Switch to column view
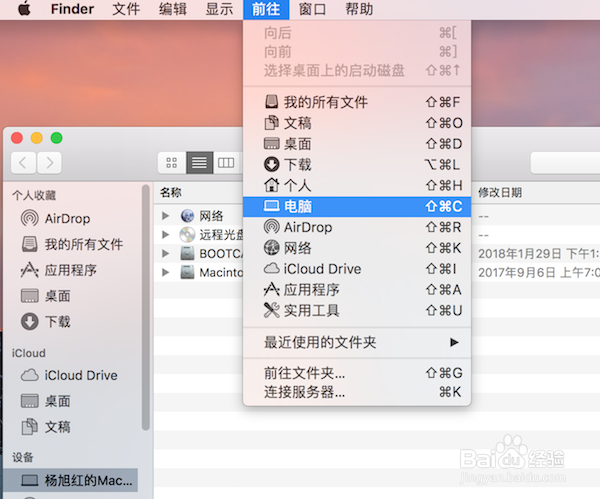The width and height of the screenshot is (600, 499). point(226,163)
